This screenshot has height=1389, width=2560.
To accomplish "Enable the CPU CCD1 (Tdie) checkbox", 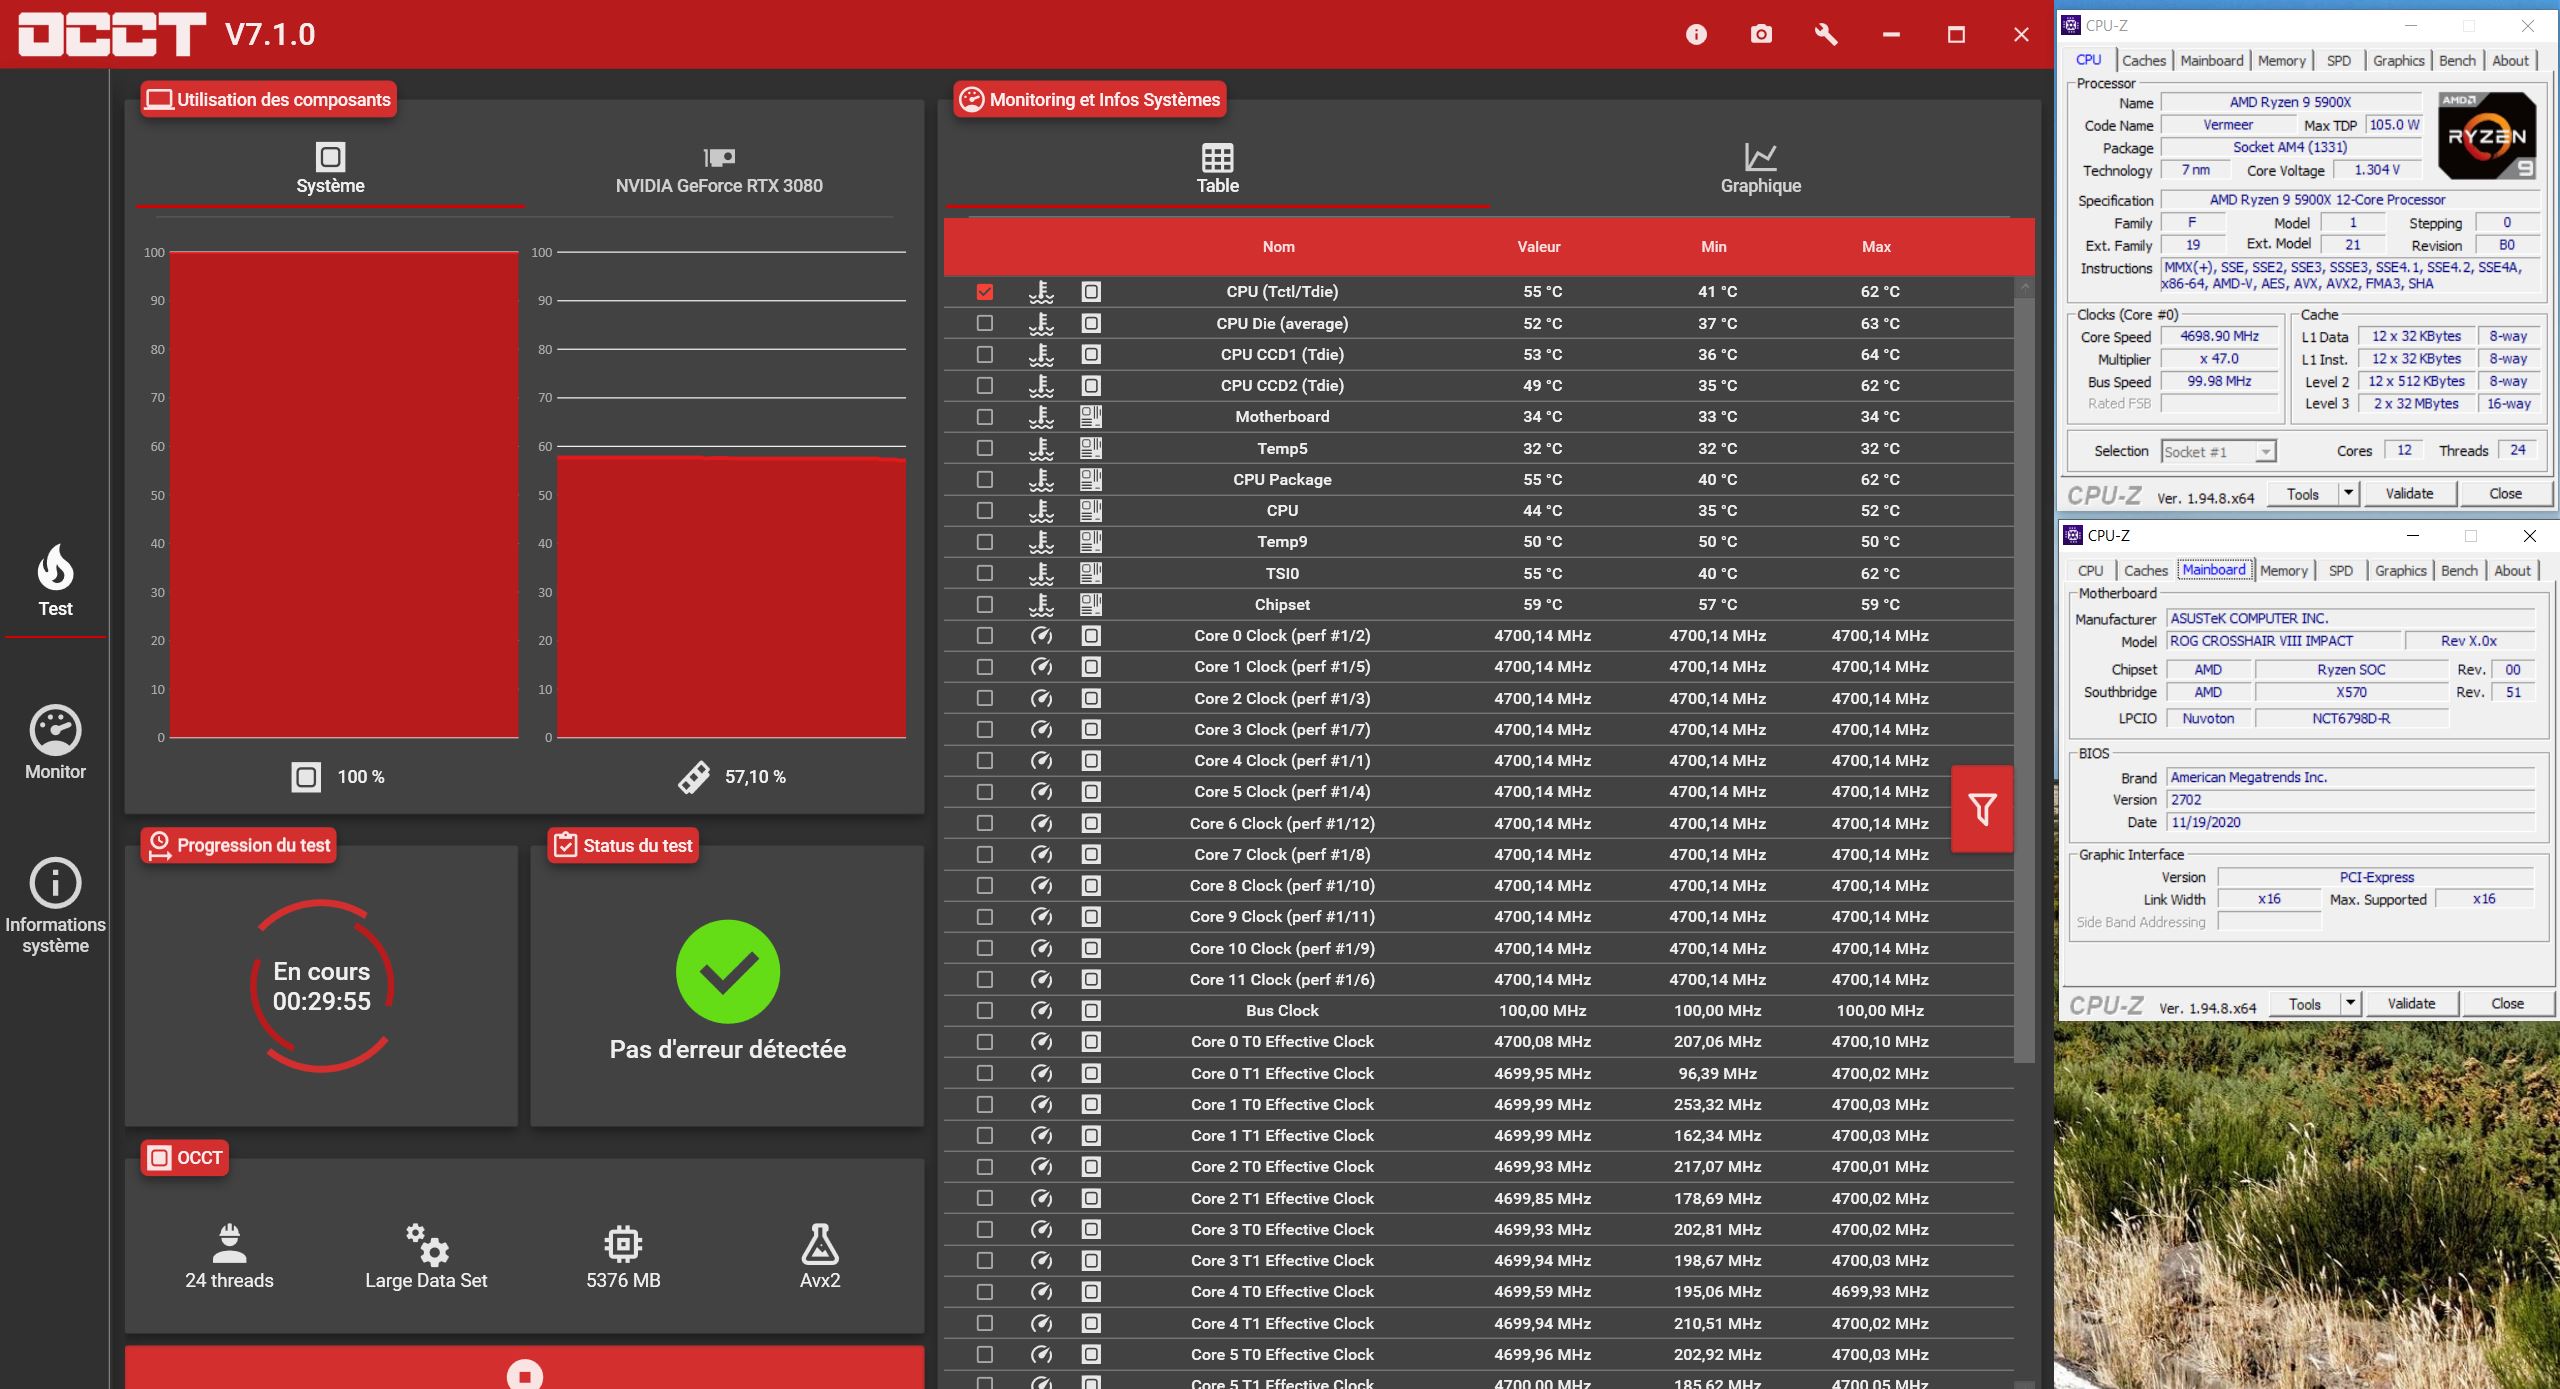I will point(985,354).
